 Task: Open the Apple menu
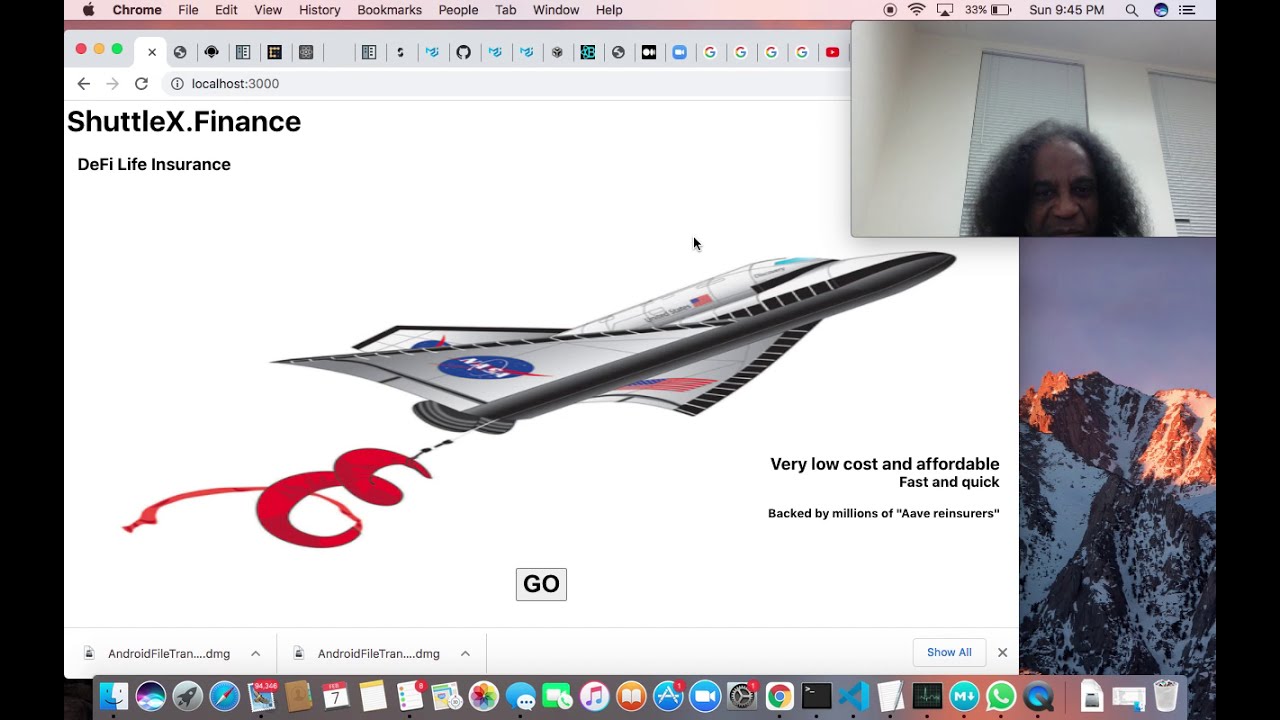coord(88,10)
